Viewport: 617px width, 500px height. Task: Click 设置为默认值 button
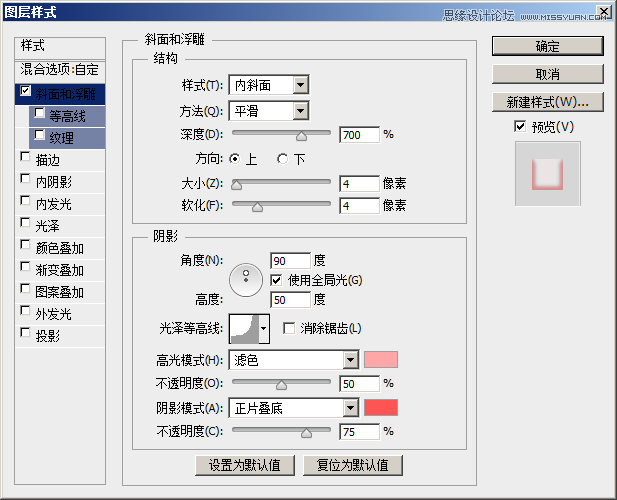tap(245, 465)
